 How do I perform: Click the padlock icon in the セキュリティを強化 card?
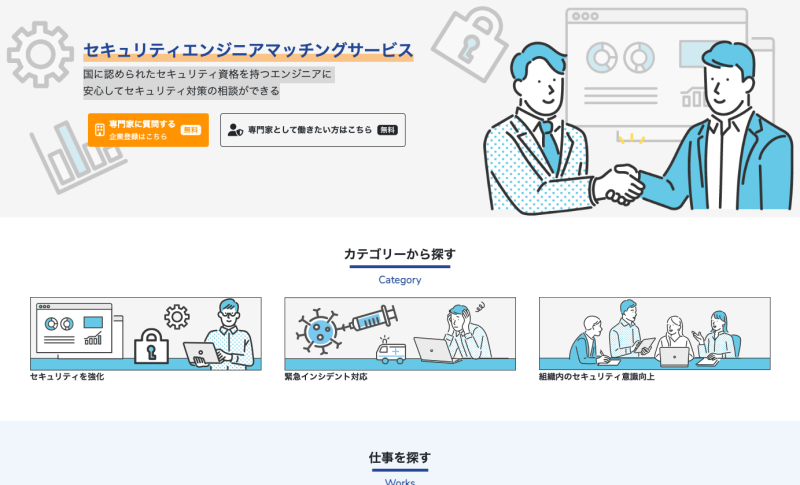[x=151, y=346]
